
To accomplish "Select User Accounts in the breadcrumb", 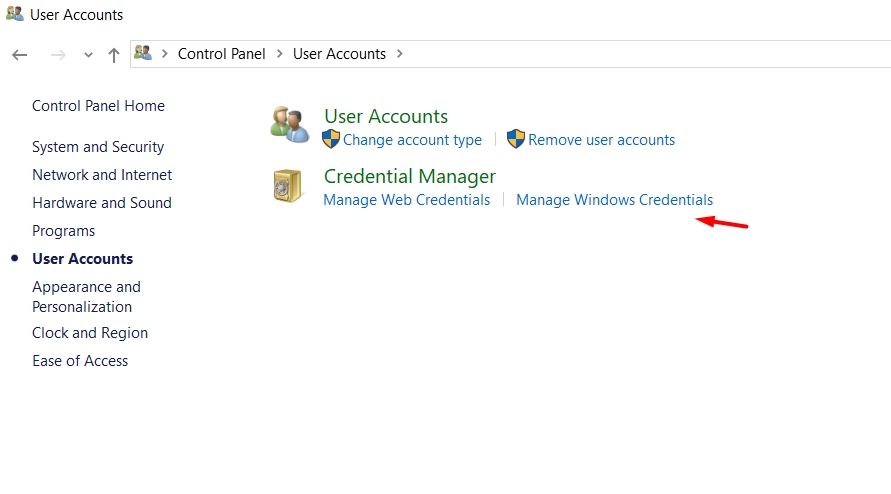I will 339,53.
